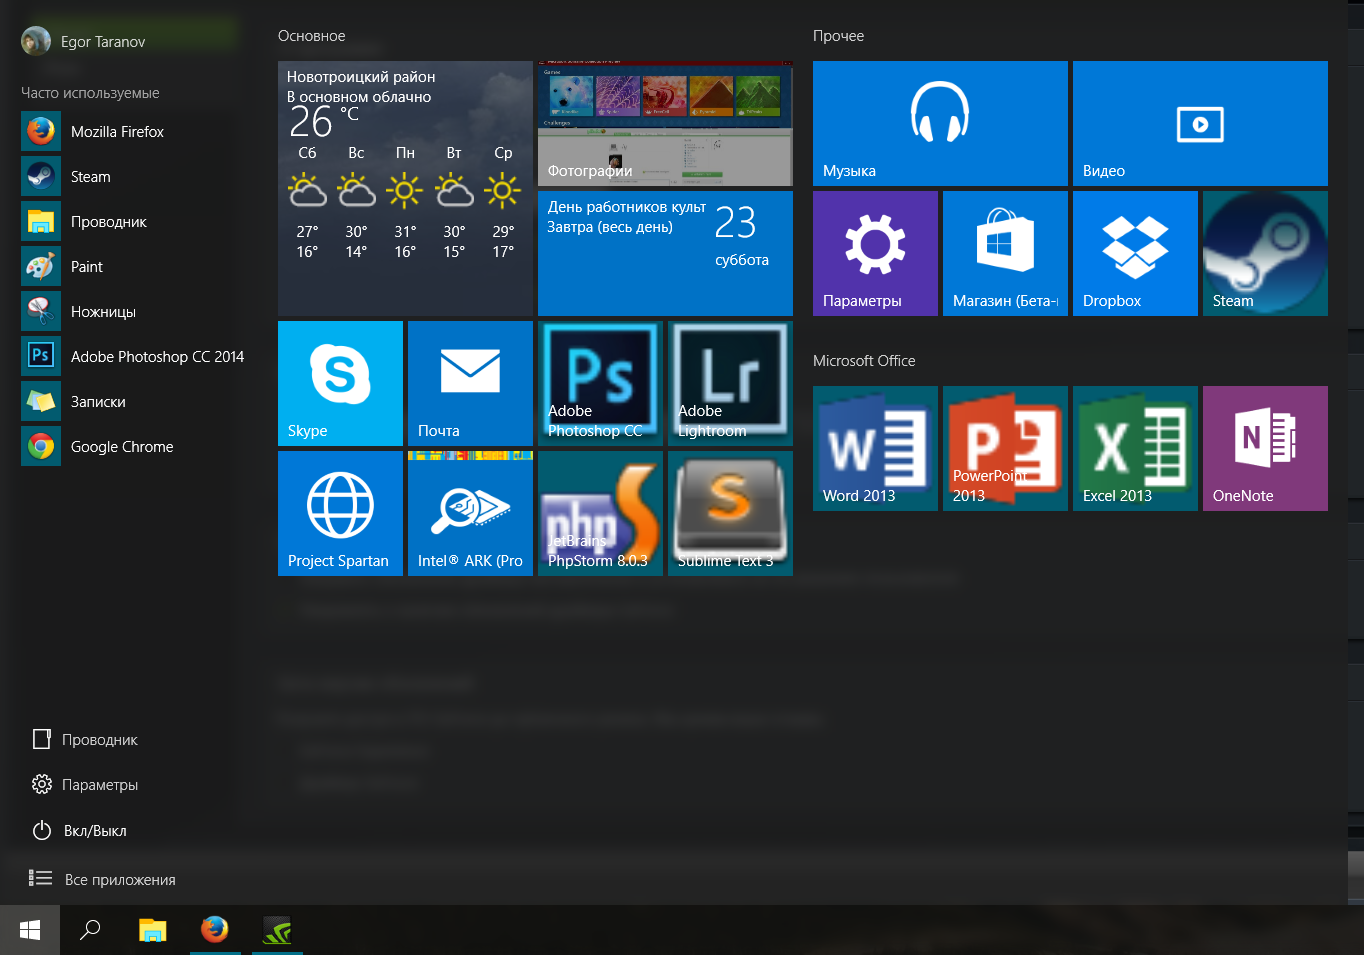Open the Магазин store tile

(1005, 253)
